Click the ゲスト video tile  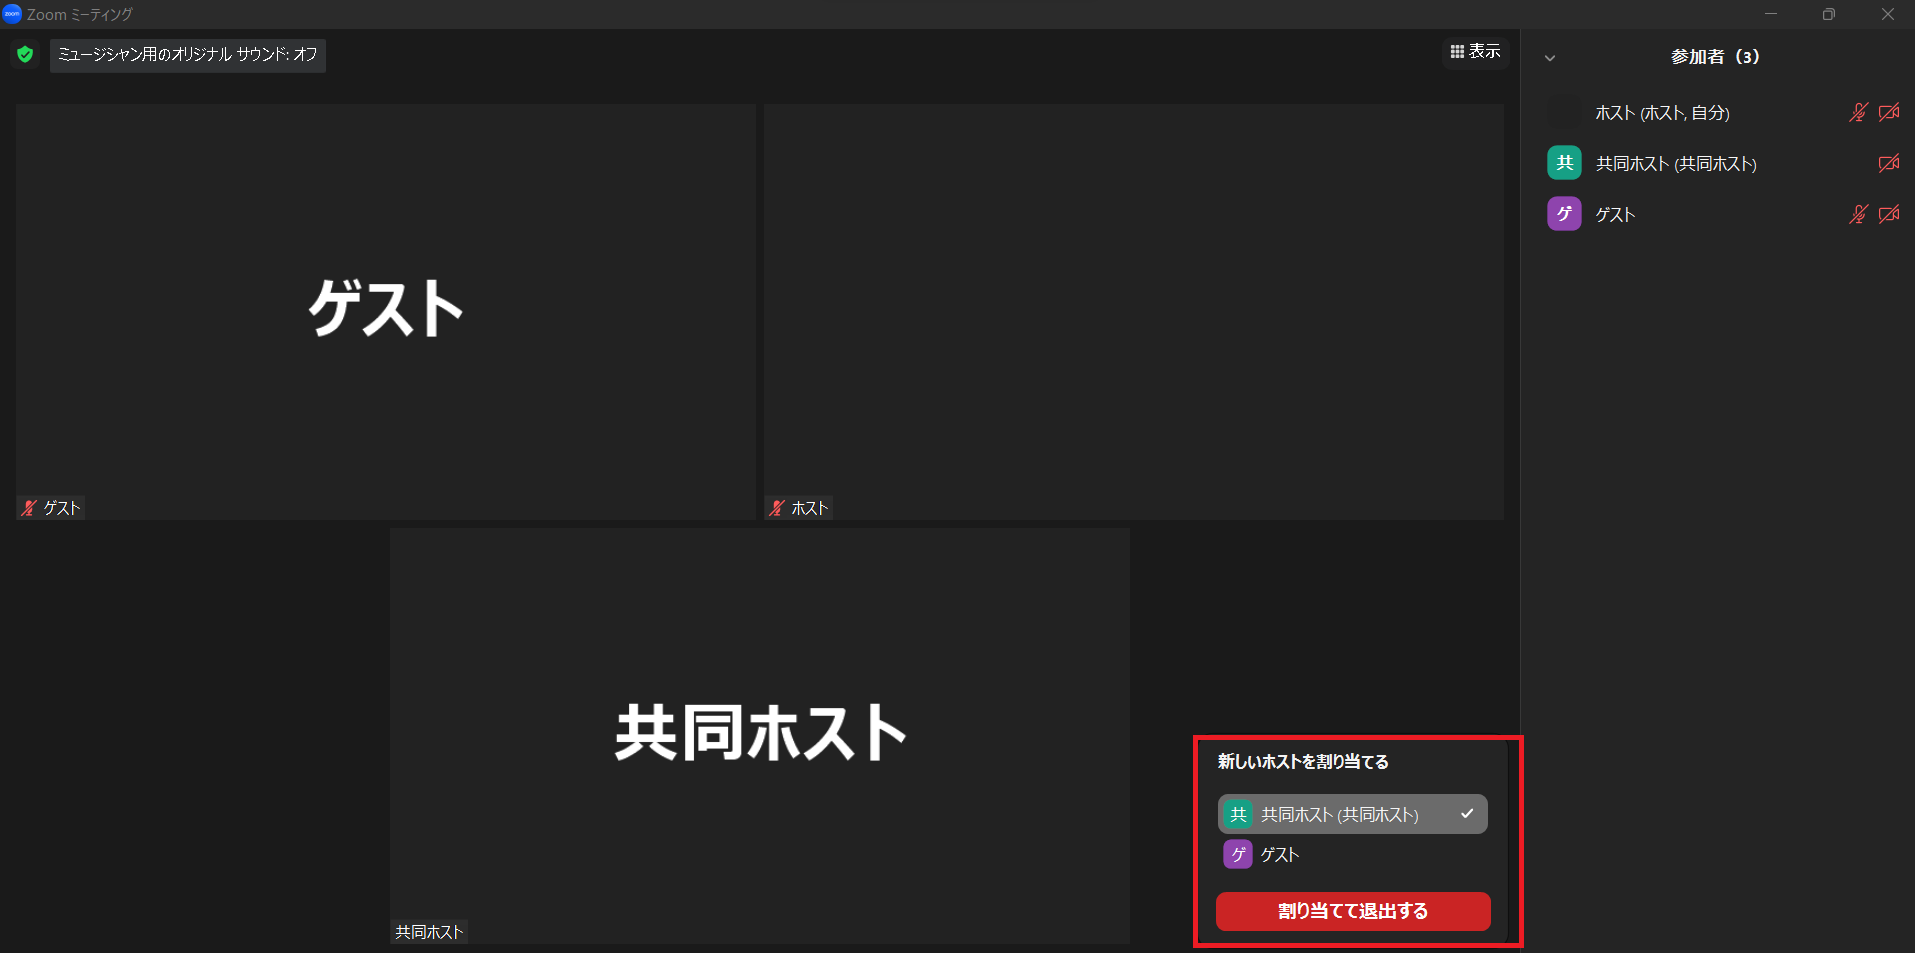click(385, 310)
